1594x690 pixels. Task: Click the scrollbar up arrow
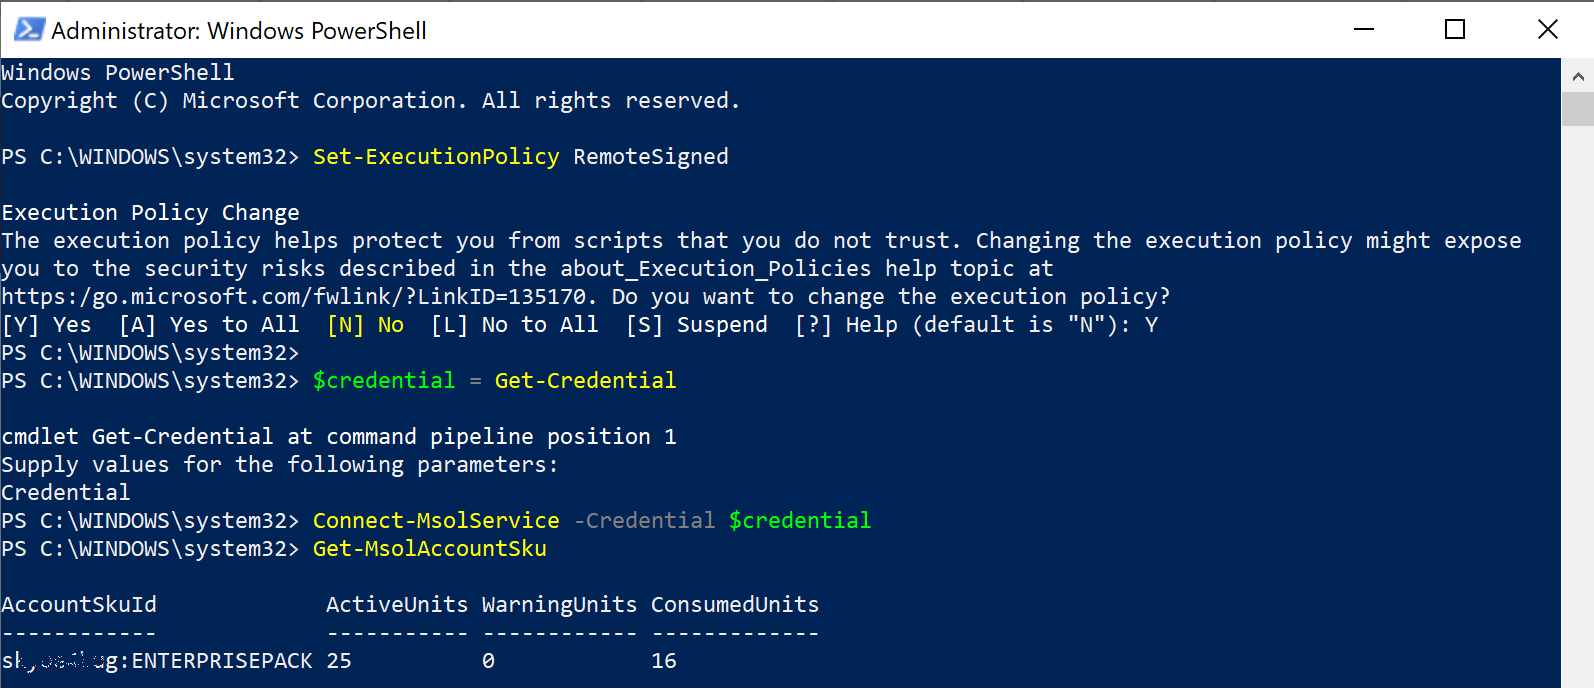1577,76
